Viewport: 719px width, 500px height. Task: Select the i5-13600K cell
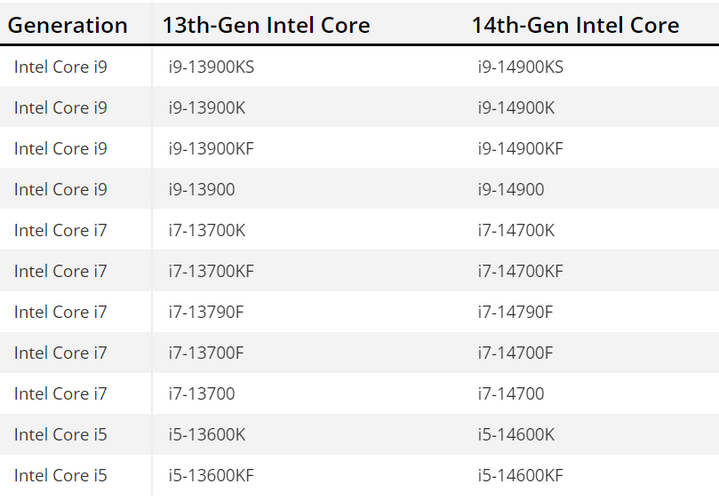tap(206, 435)
